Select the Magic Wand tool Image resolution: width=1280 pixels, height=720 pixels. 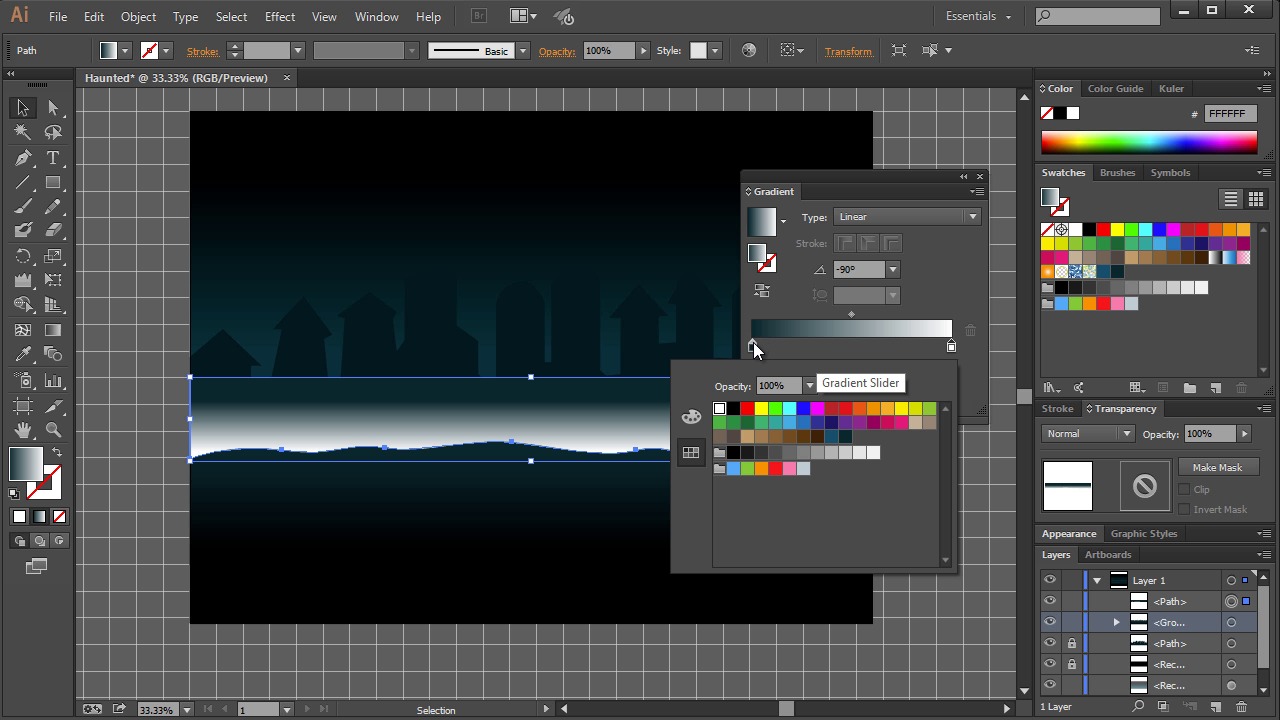point(23,132)
